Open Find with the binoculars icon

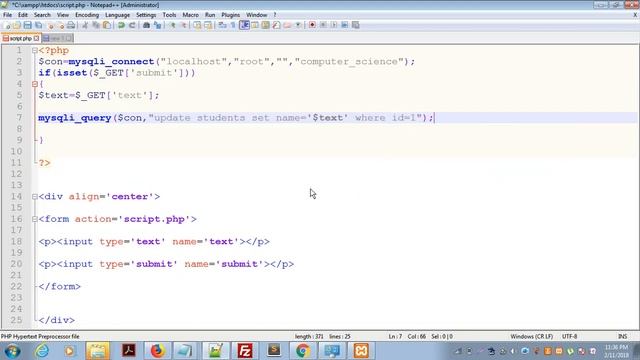tap(146, 25)
